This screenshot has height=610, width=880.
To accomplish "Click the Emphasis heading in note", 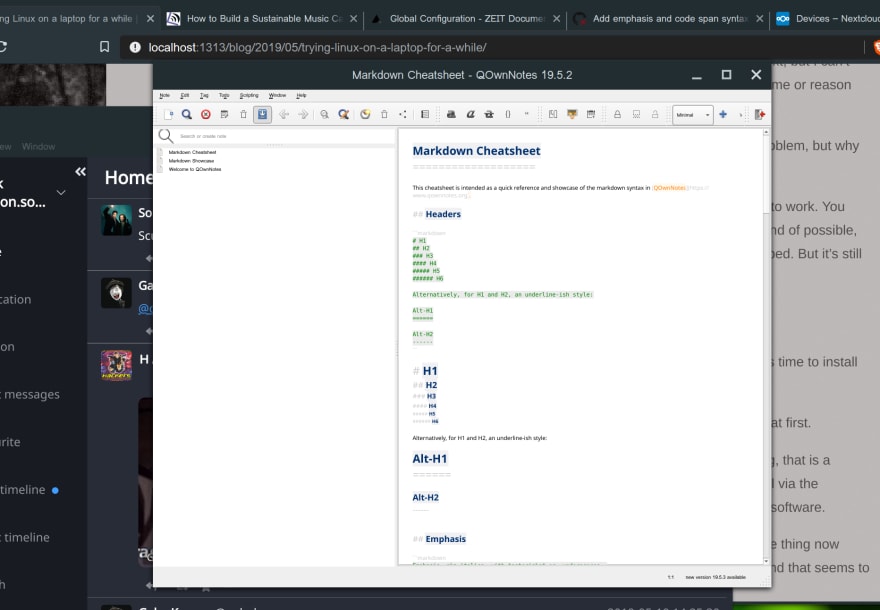I will click(446, 539).
